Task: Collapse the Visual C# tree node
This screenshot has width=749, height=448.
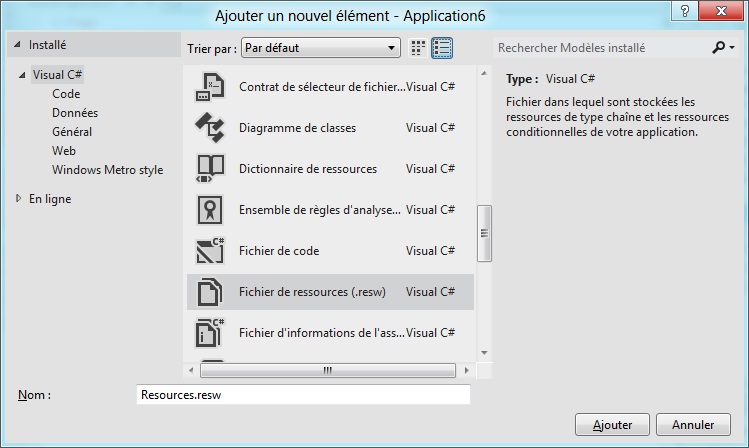Action: coord(22,75)
